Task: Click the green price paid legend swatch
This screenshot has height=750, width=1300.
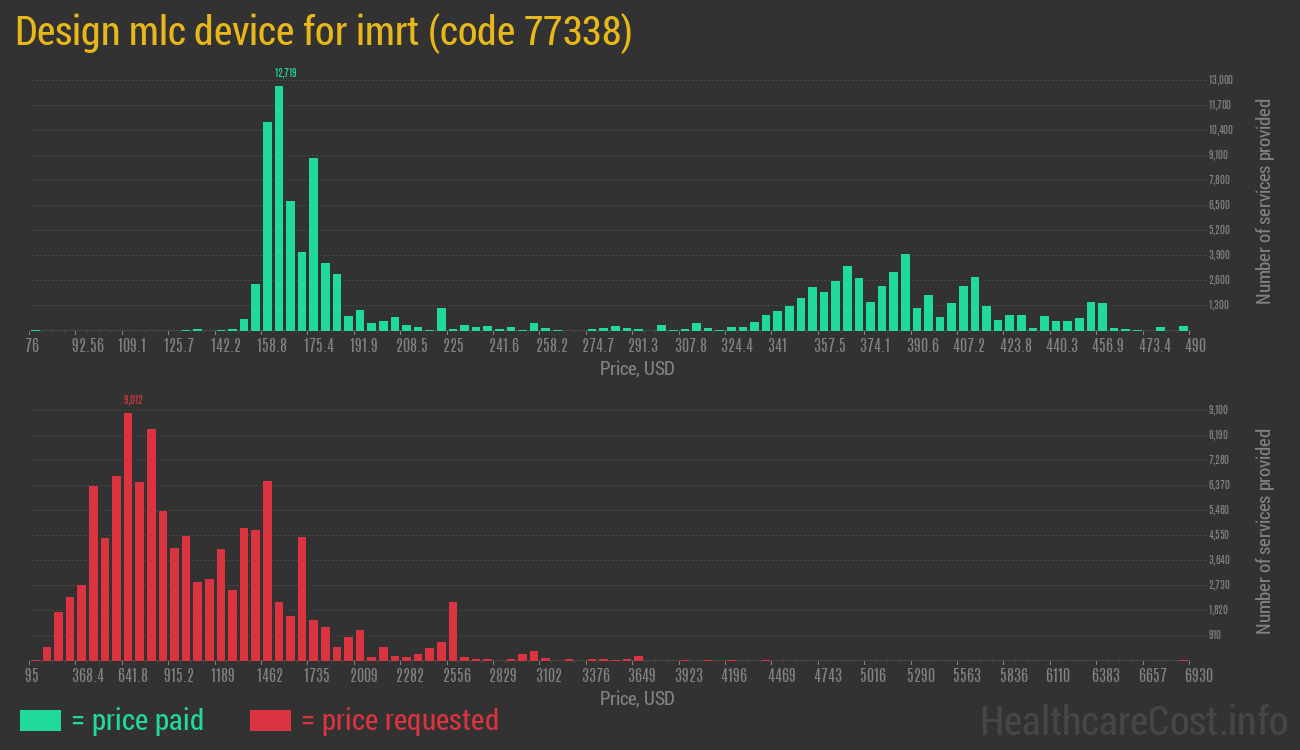Action: tap(40, 720)
